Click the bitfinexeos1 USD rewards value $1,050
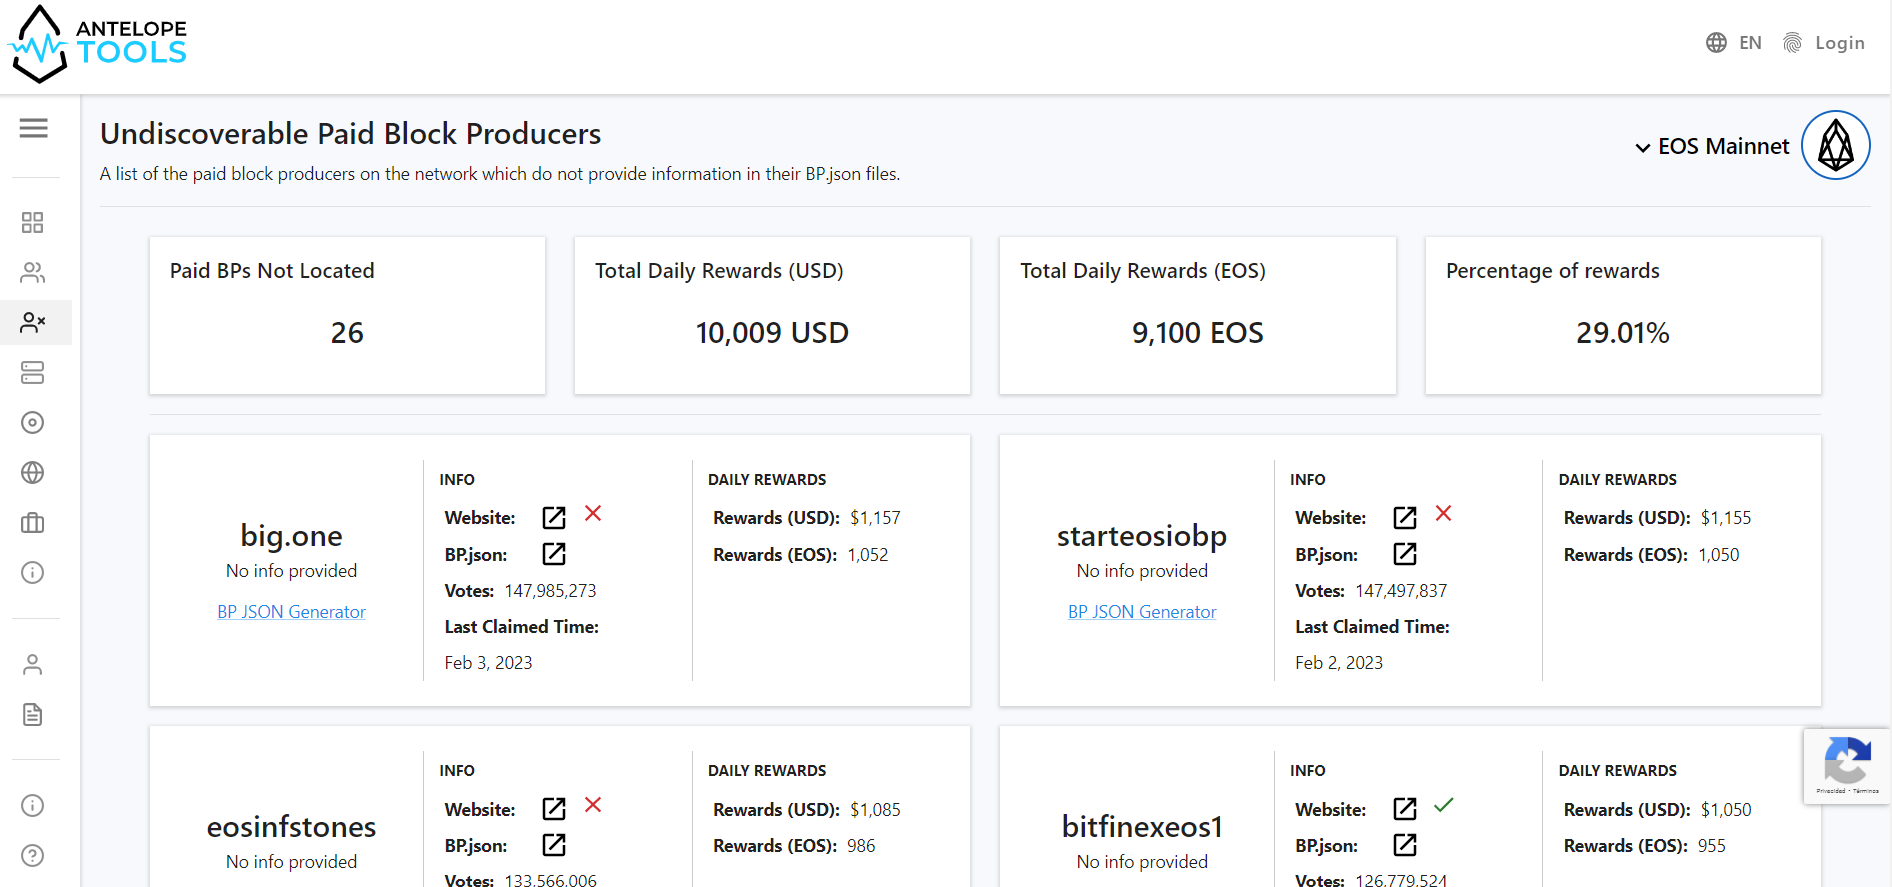The image size is (1892, 887). (1726, 809)
